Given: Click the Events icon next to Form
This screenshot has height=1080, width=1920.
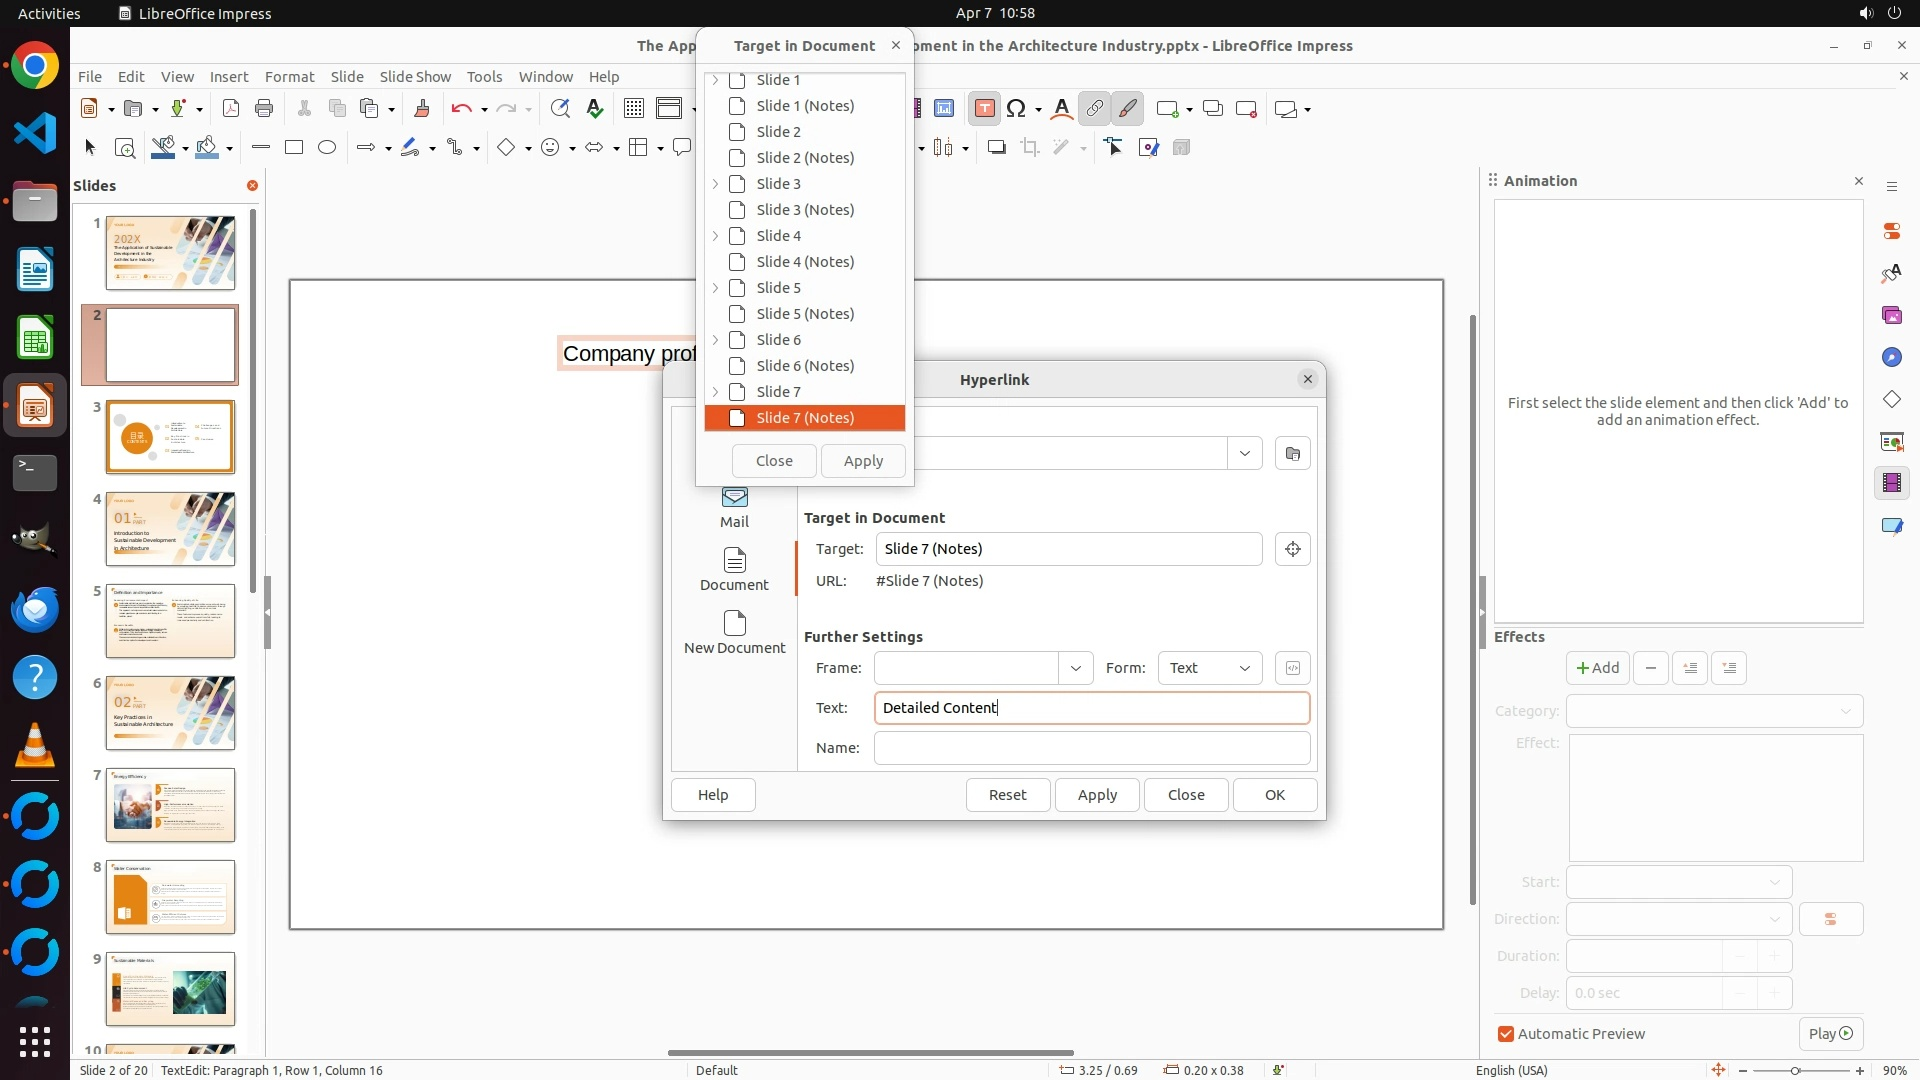Looking at the screenshot, I should (1292, 668).
